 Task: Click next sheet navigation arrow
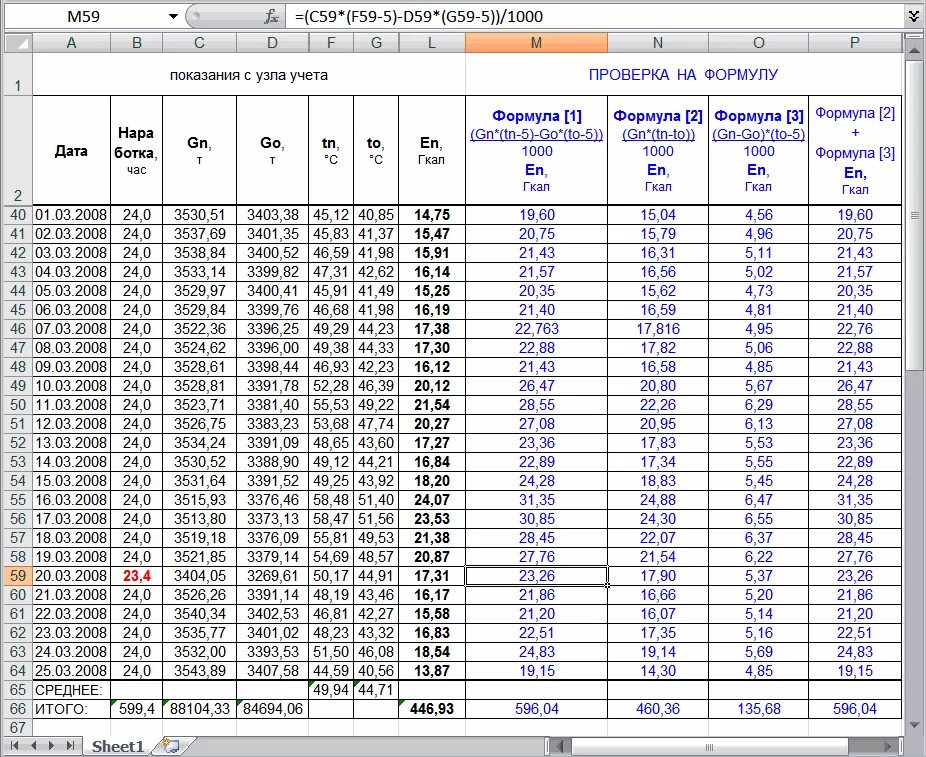[51, 746]
